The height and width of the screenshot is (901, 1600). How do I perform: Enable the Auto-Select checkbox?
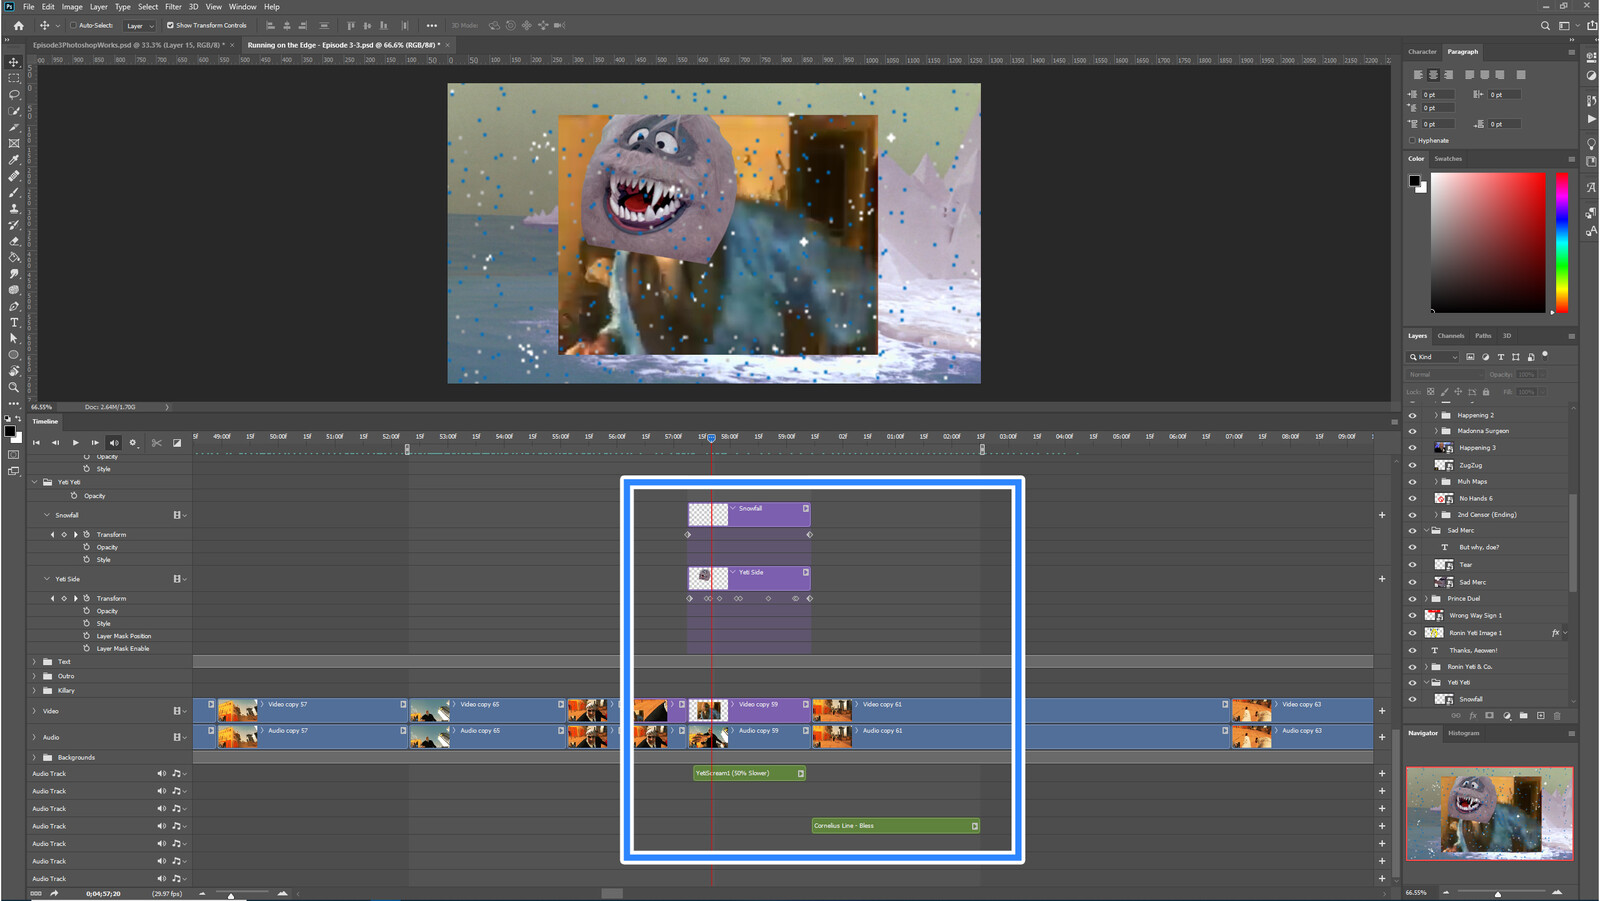tap(73, 26)
